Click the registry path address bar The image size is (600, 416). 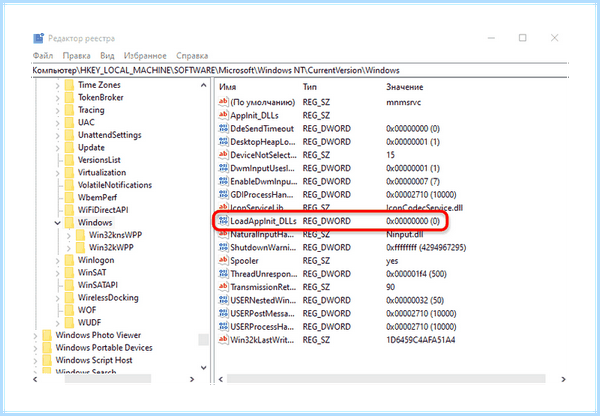(x=300, y=70)
